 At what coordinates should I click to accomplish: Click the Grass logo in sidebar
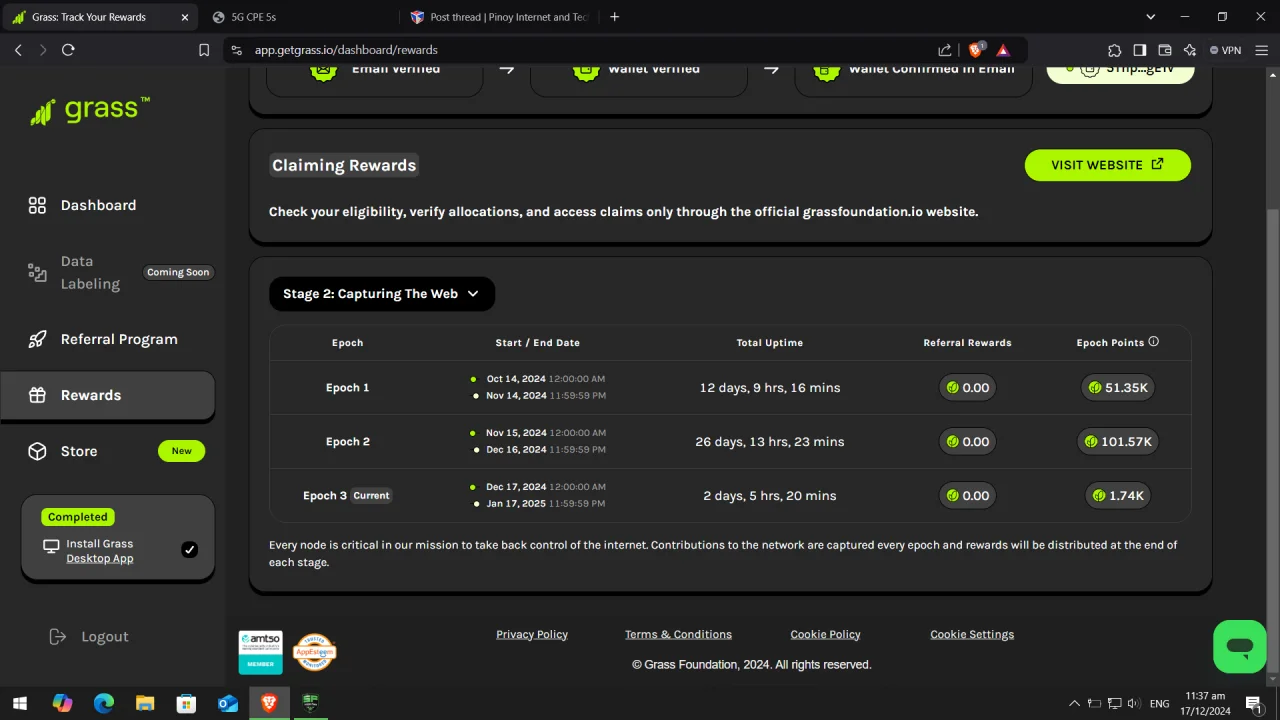click(90, 110)
